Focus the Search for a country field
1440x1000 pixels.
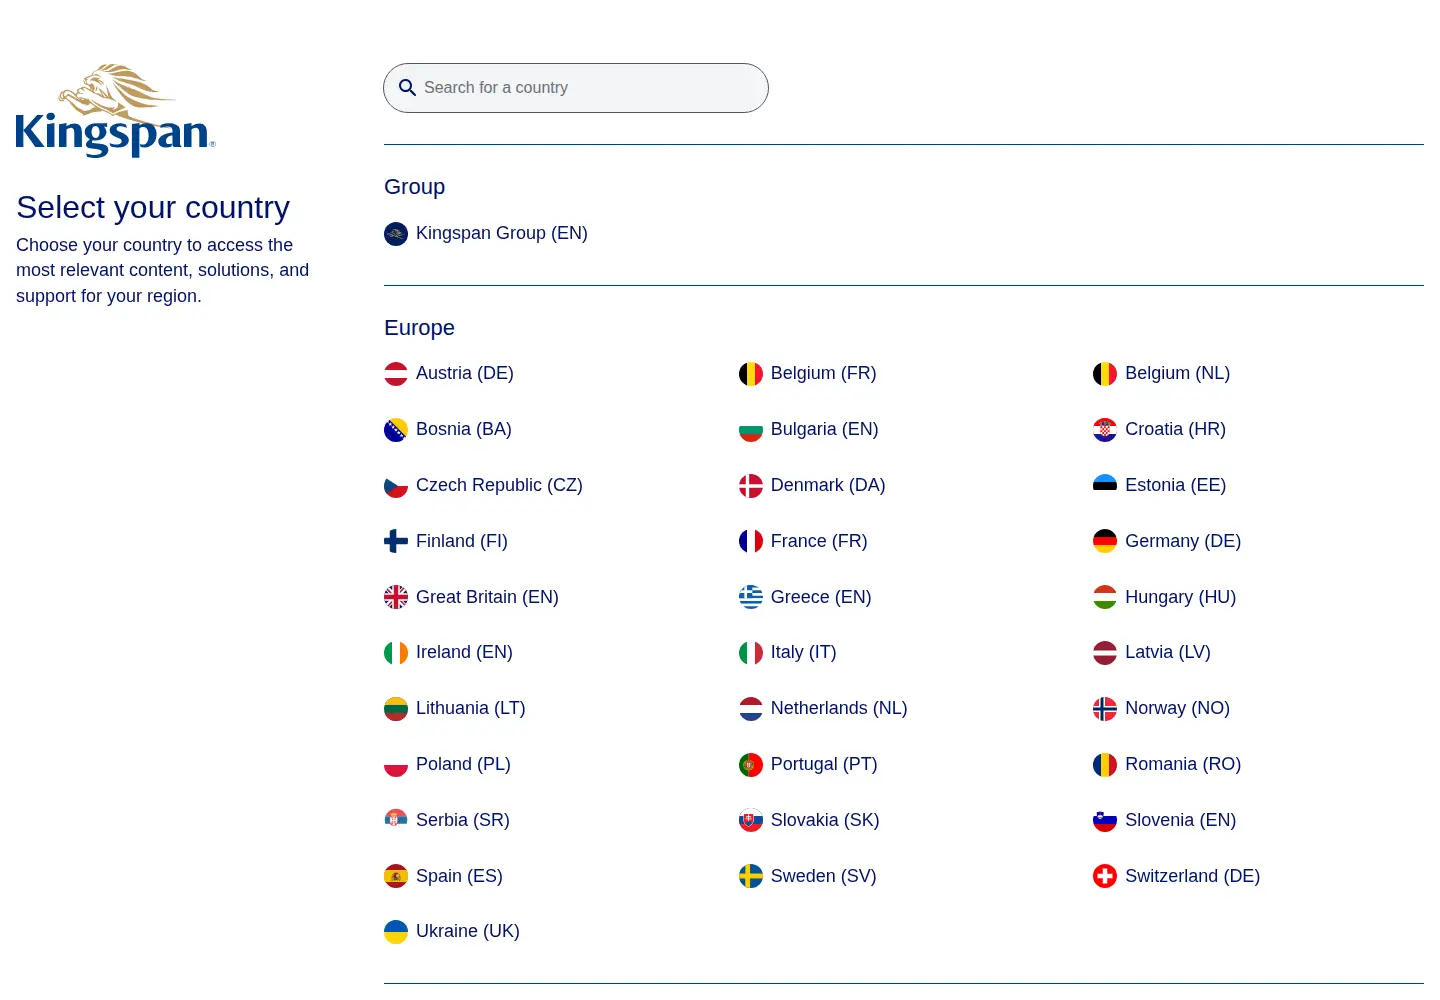coord(576,88)
